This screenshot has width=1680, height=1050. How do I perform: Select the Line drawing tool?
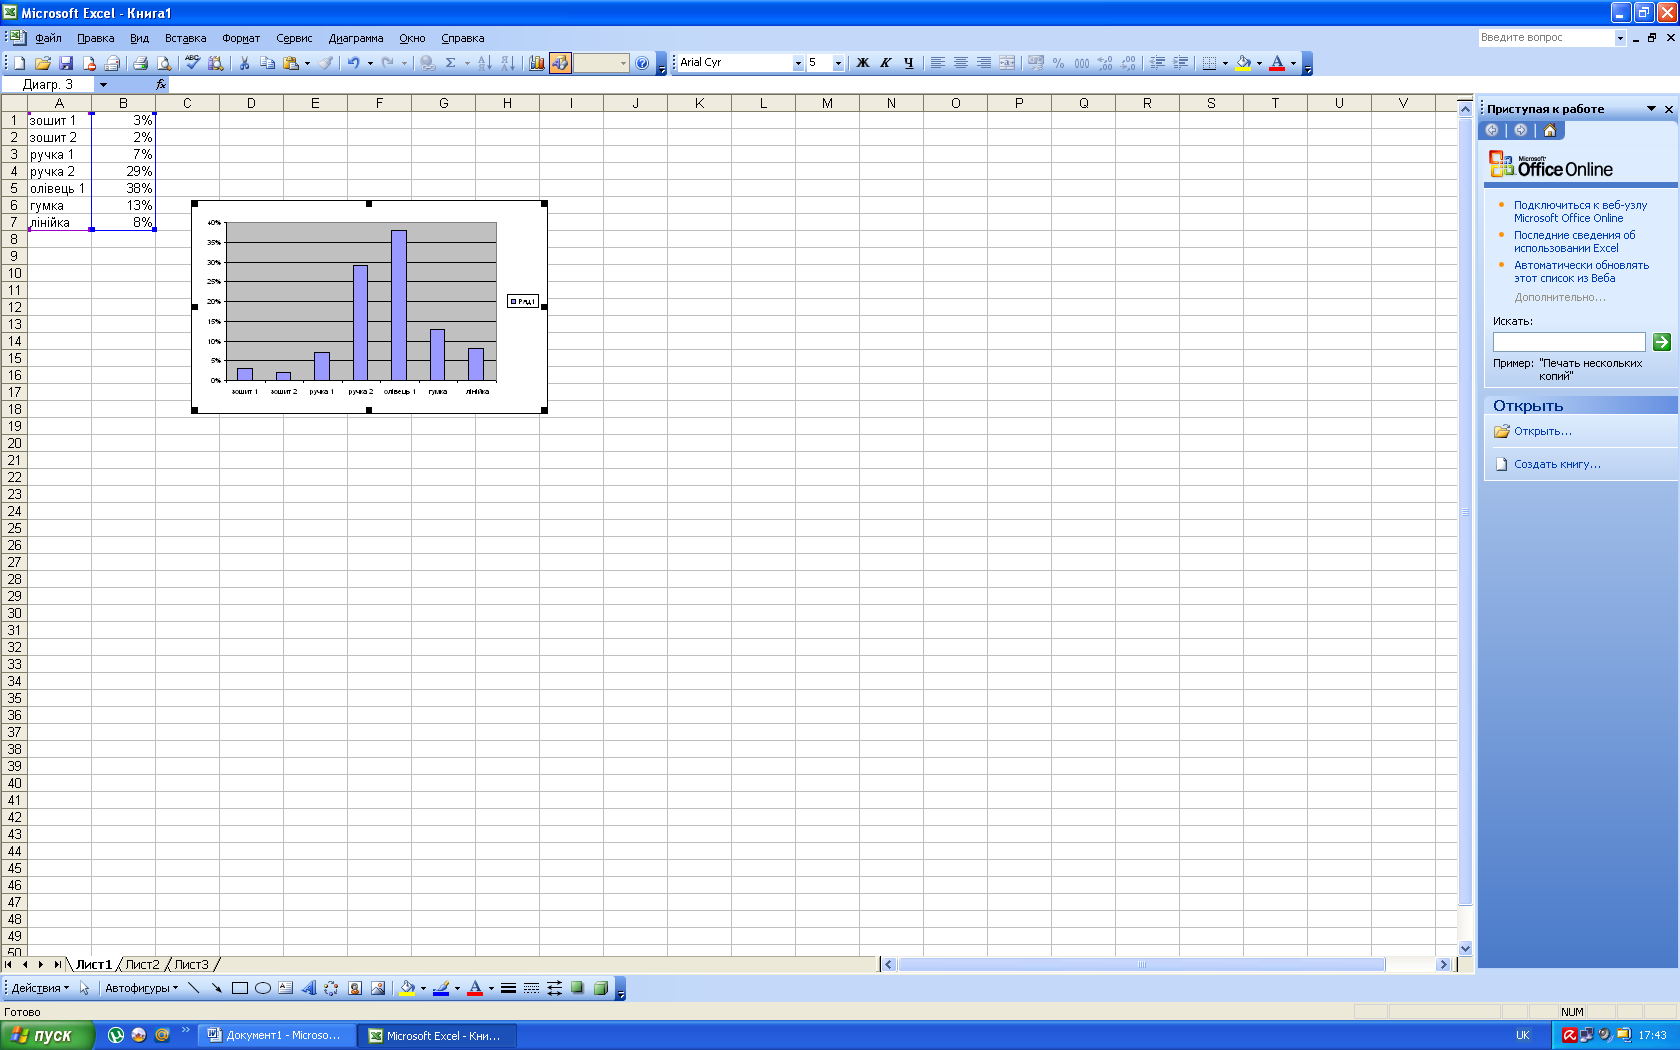194,988
